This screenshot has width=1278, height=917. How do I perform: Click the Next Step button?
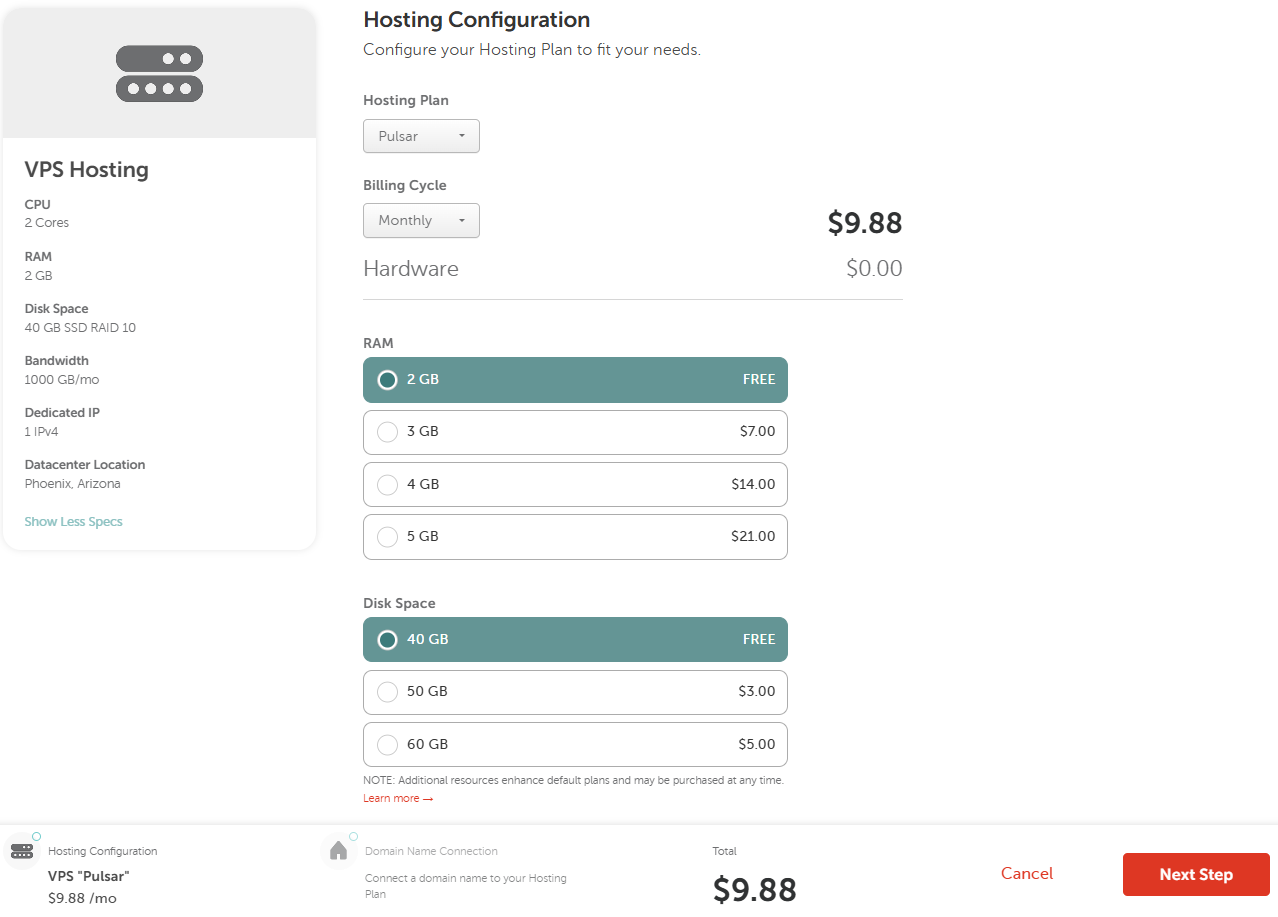coord(1195,875)
